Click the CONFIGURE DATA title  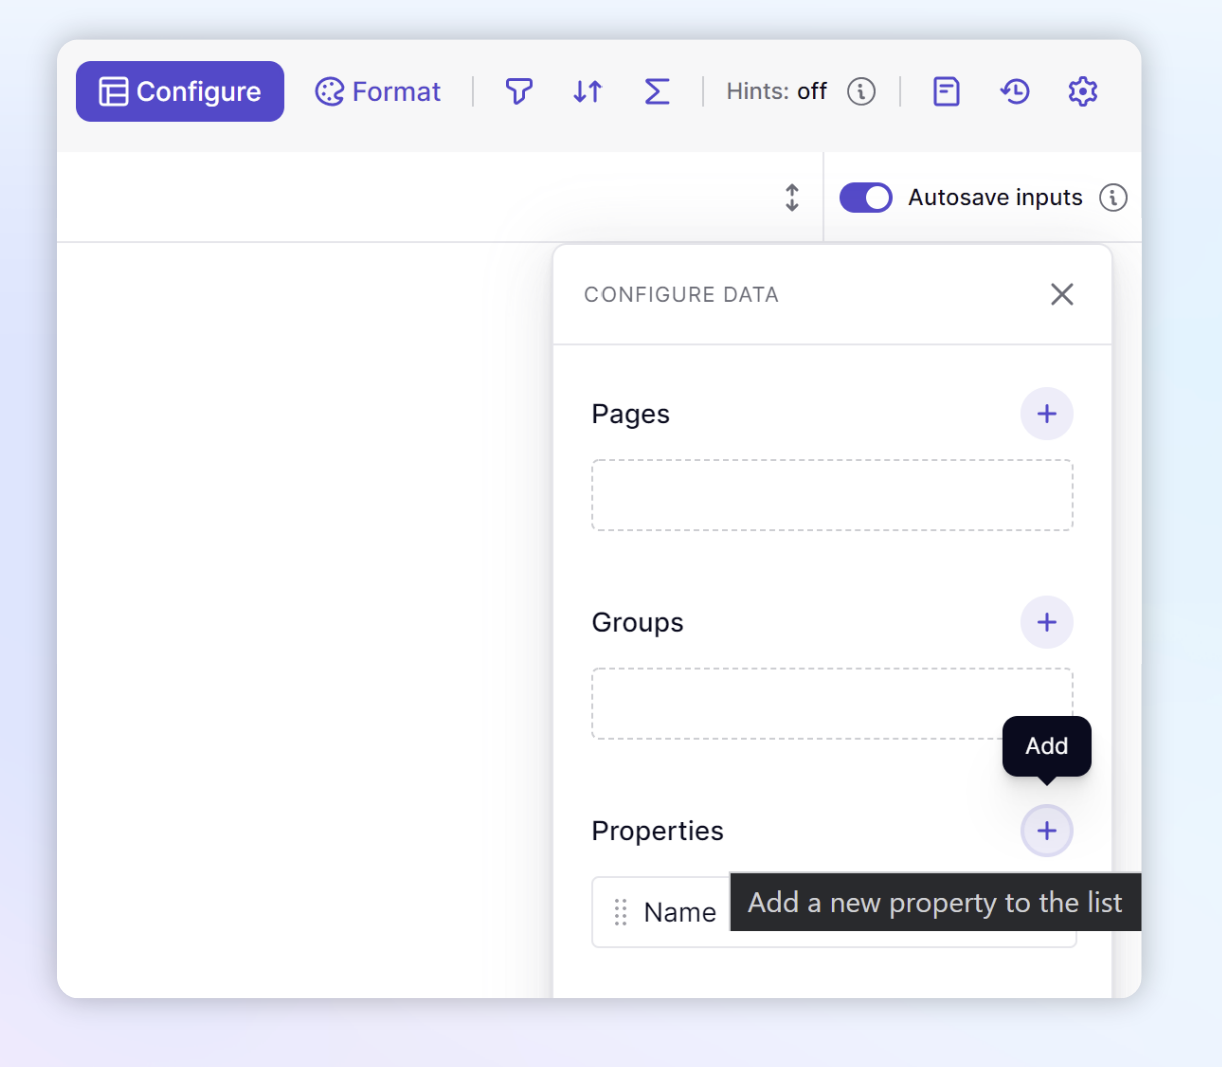(681, 295)
